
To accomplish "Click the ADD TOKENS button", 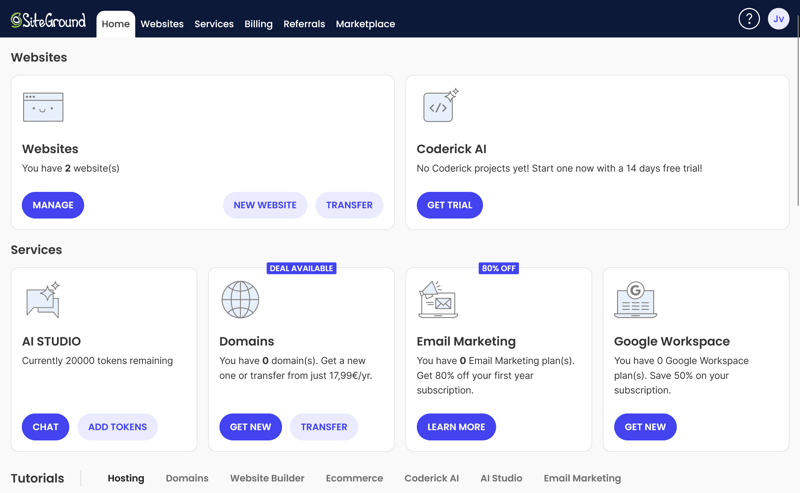I will click(117, 427).
